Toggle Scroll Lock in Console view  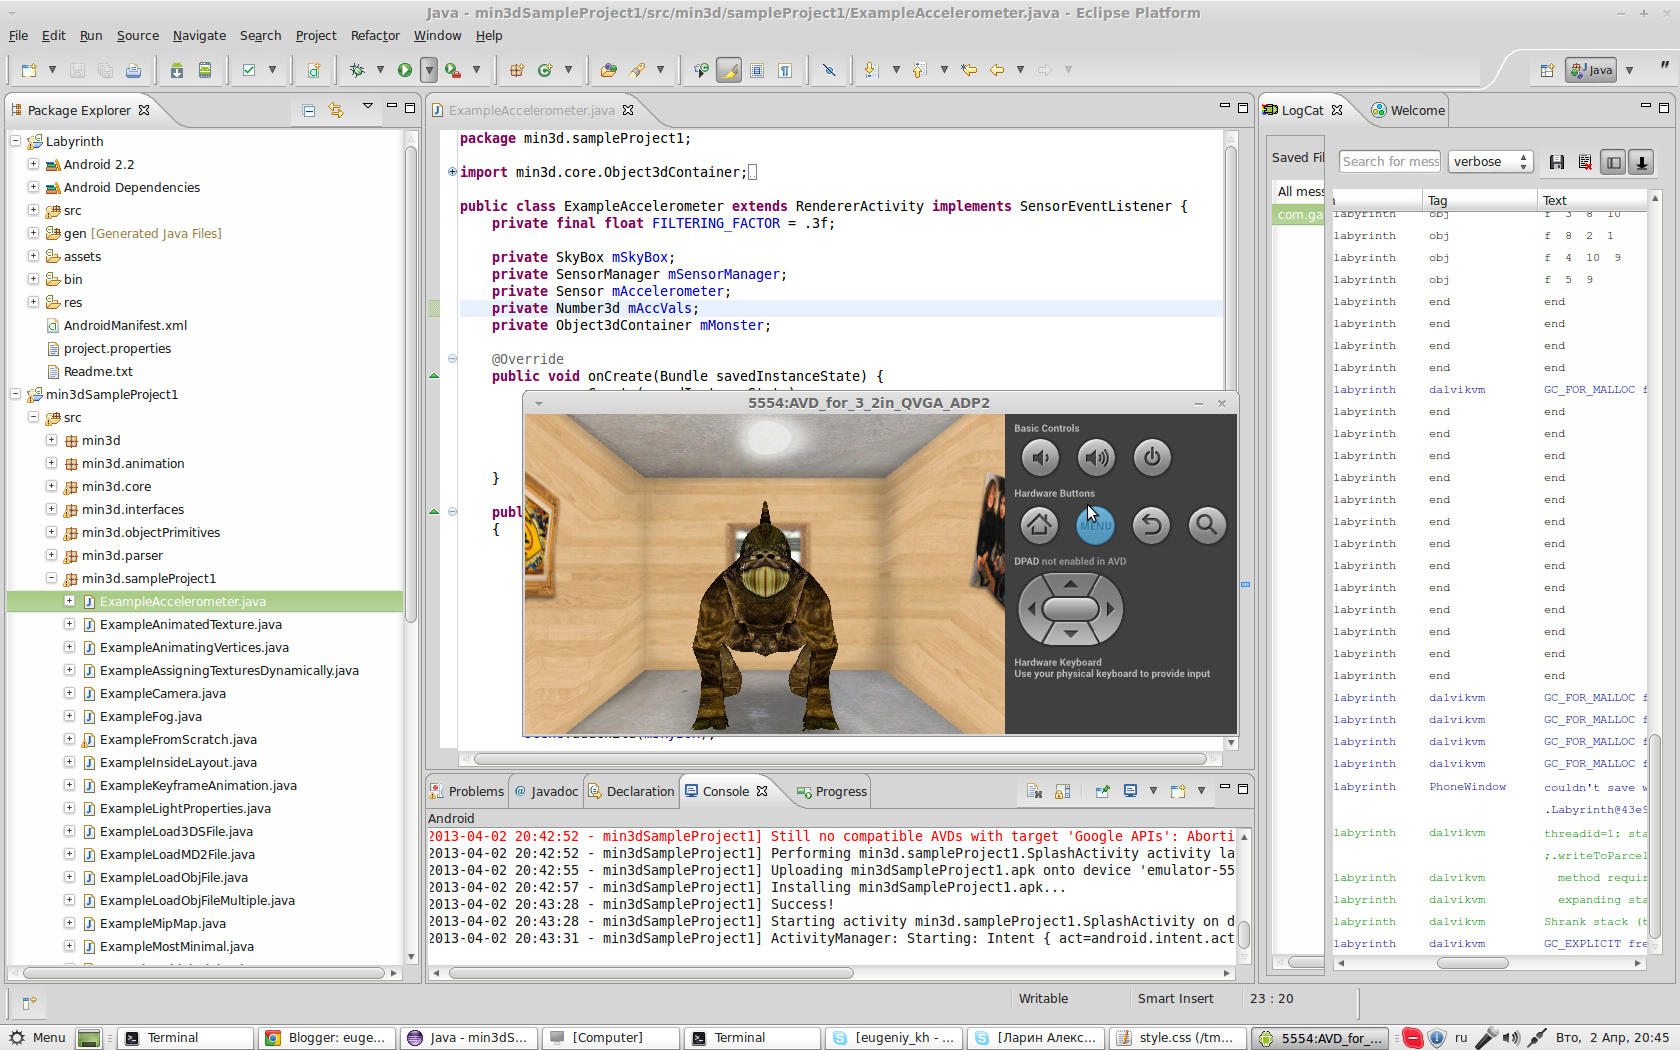1062,791
